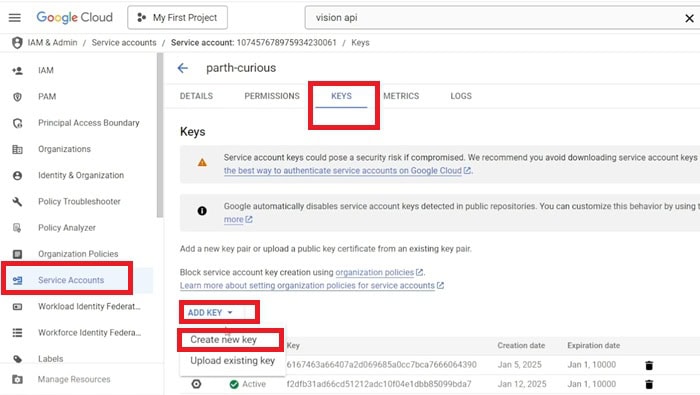Open IAM in the sidebar
This screenshot has width=700, height=395.
[x=46, y=71]
